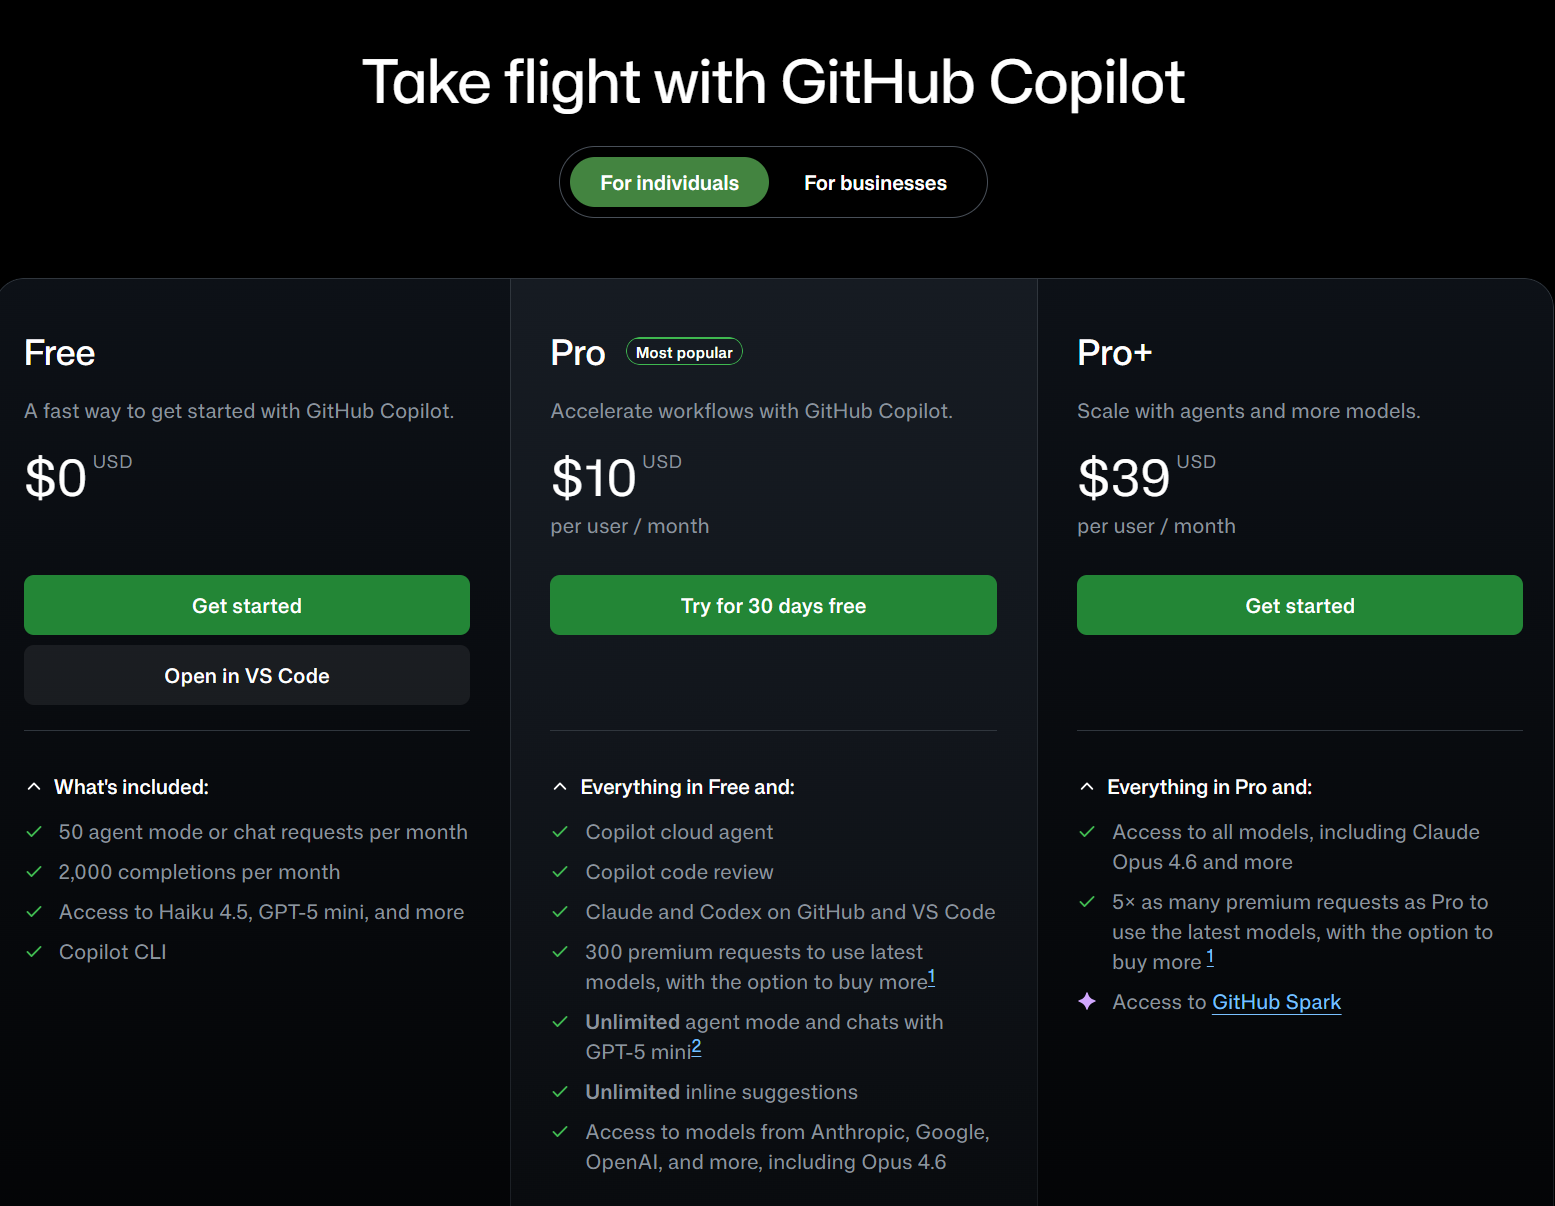The image size is (1555, 1206).
Task: Click checkmark next to Copilot CLI
Action: pos(34,952)
